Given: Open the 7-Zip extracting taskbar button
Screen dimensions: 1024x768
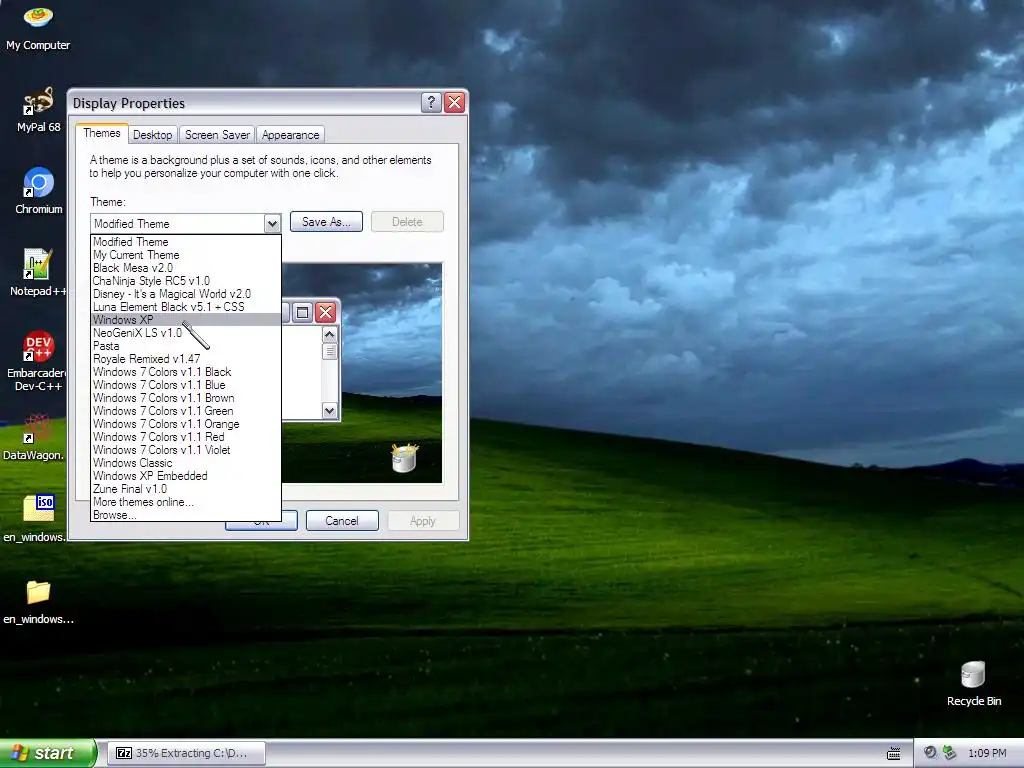Looking at the screenshot, I should pos(186,753).
